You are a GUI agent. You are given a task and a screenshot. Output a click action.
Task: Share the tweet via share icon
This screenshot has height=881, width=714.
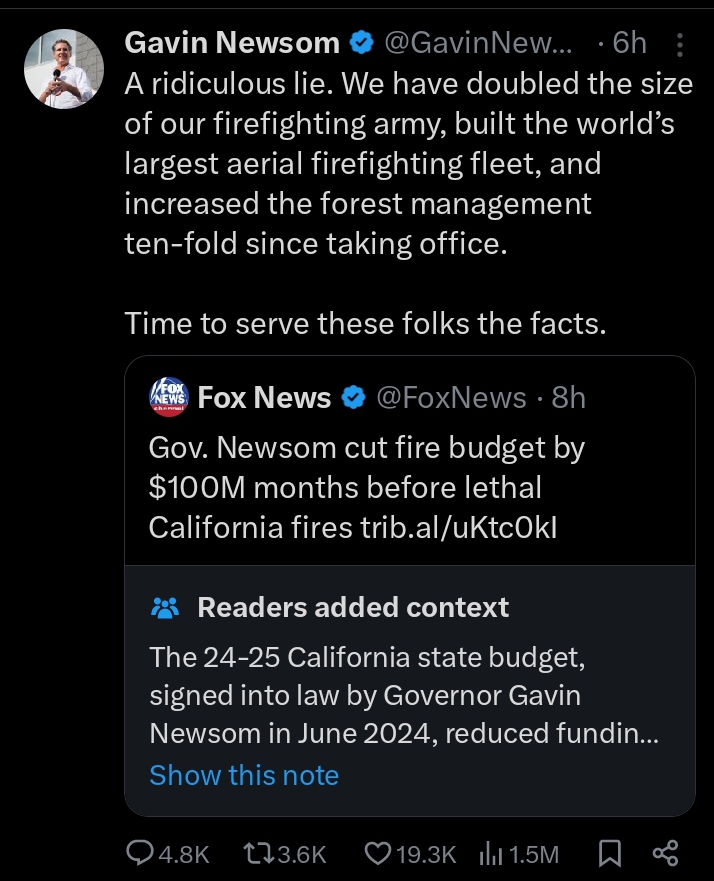tap(665, 852)
